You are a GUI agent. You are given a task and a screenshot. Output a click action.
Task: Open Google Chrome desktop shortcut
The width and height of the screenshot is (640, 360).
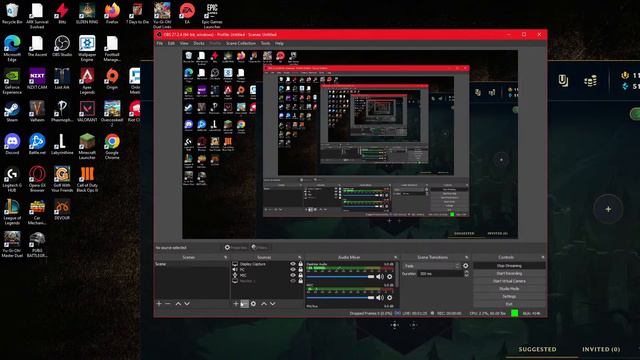click(112, 147)
